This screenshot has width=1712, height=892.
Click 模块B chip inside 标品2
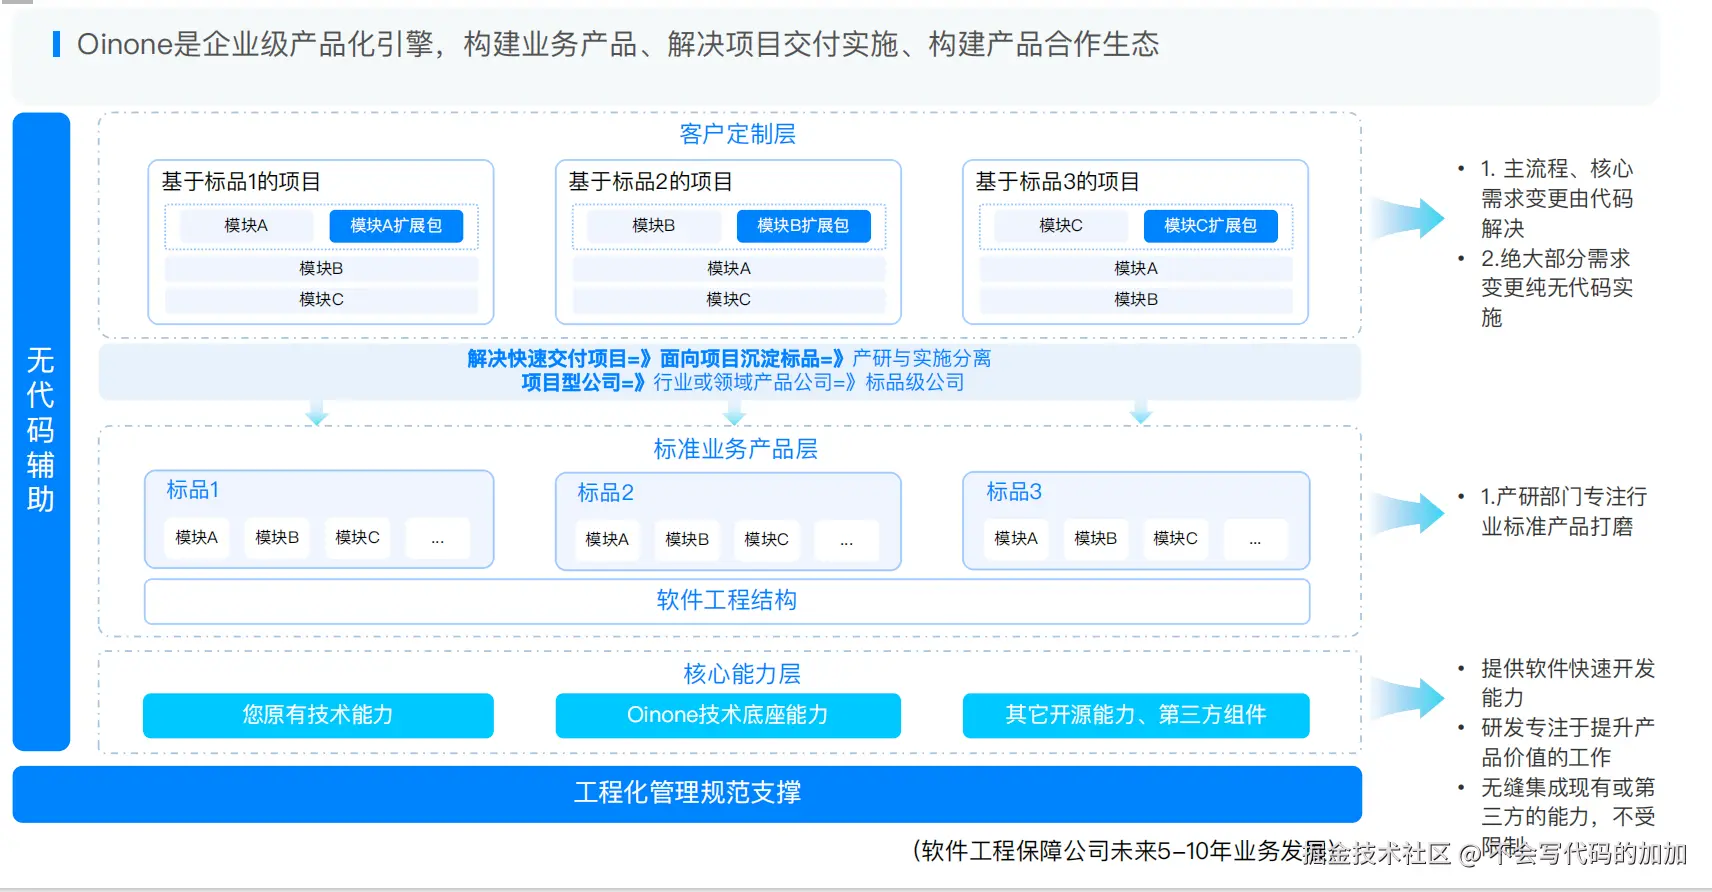[x=687, y=540]
